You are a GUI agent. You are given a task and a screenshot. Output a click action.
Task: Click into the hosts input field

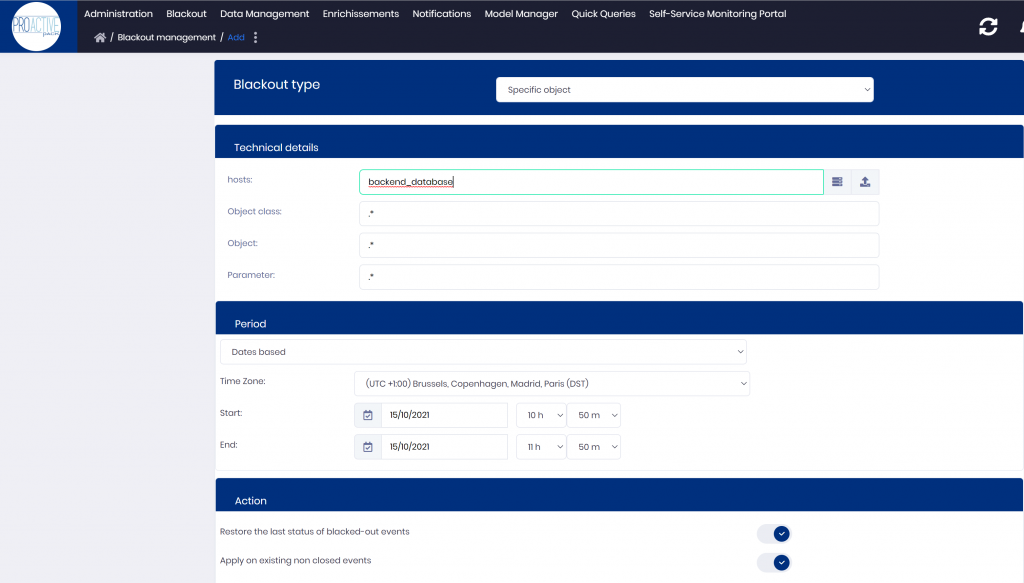pos(591,182)
